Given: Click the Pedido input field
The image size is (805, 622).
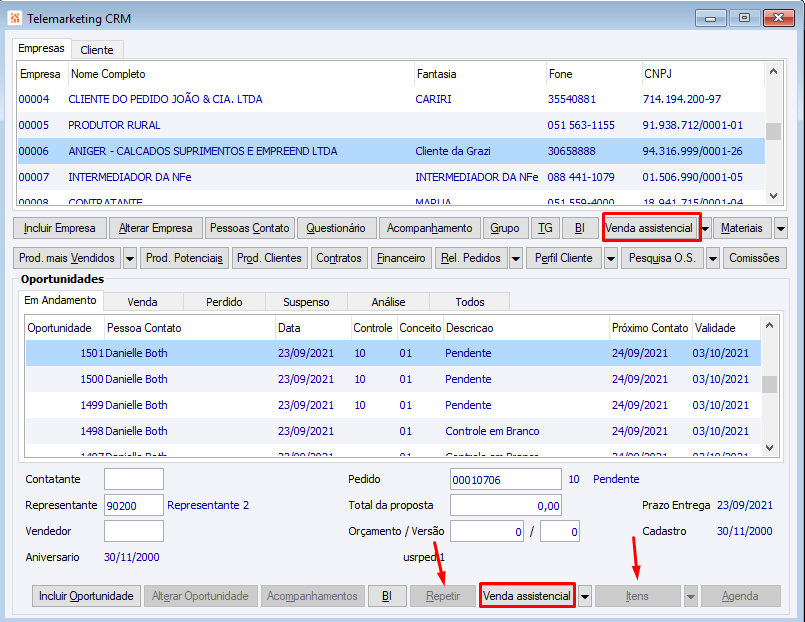Looking at the screenshot, I should click(x=505, y=479).
